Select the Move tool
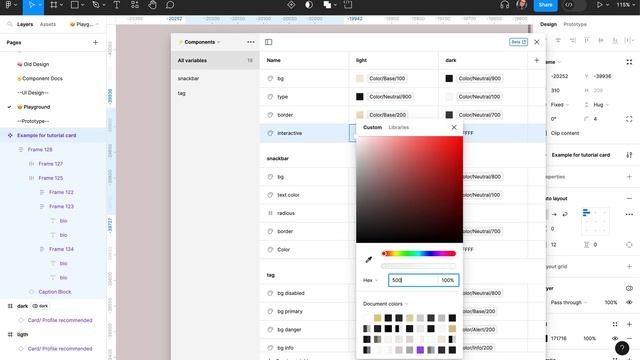The height and width of the screenshot is (360, 640). [x=31, y=5]
